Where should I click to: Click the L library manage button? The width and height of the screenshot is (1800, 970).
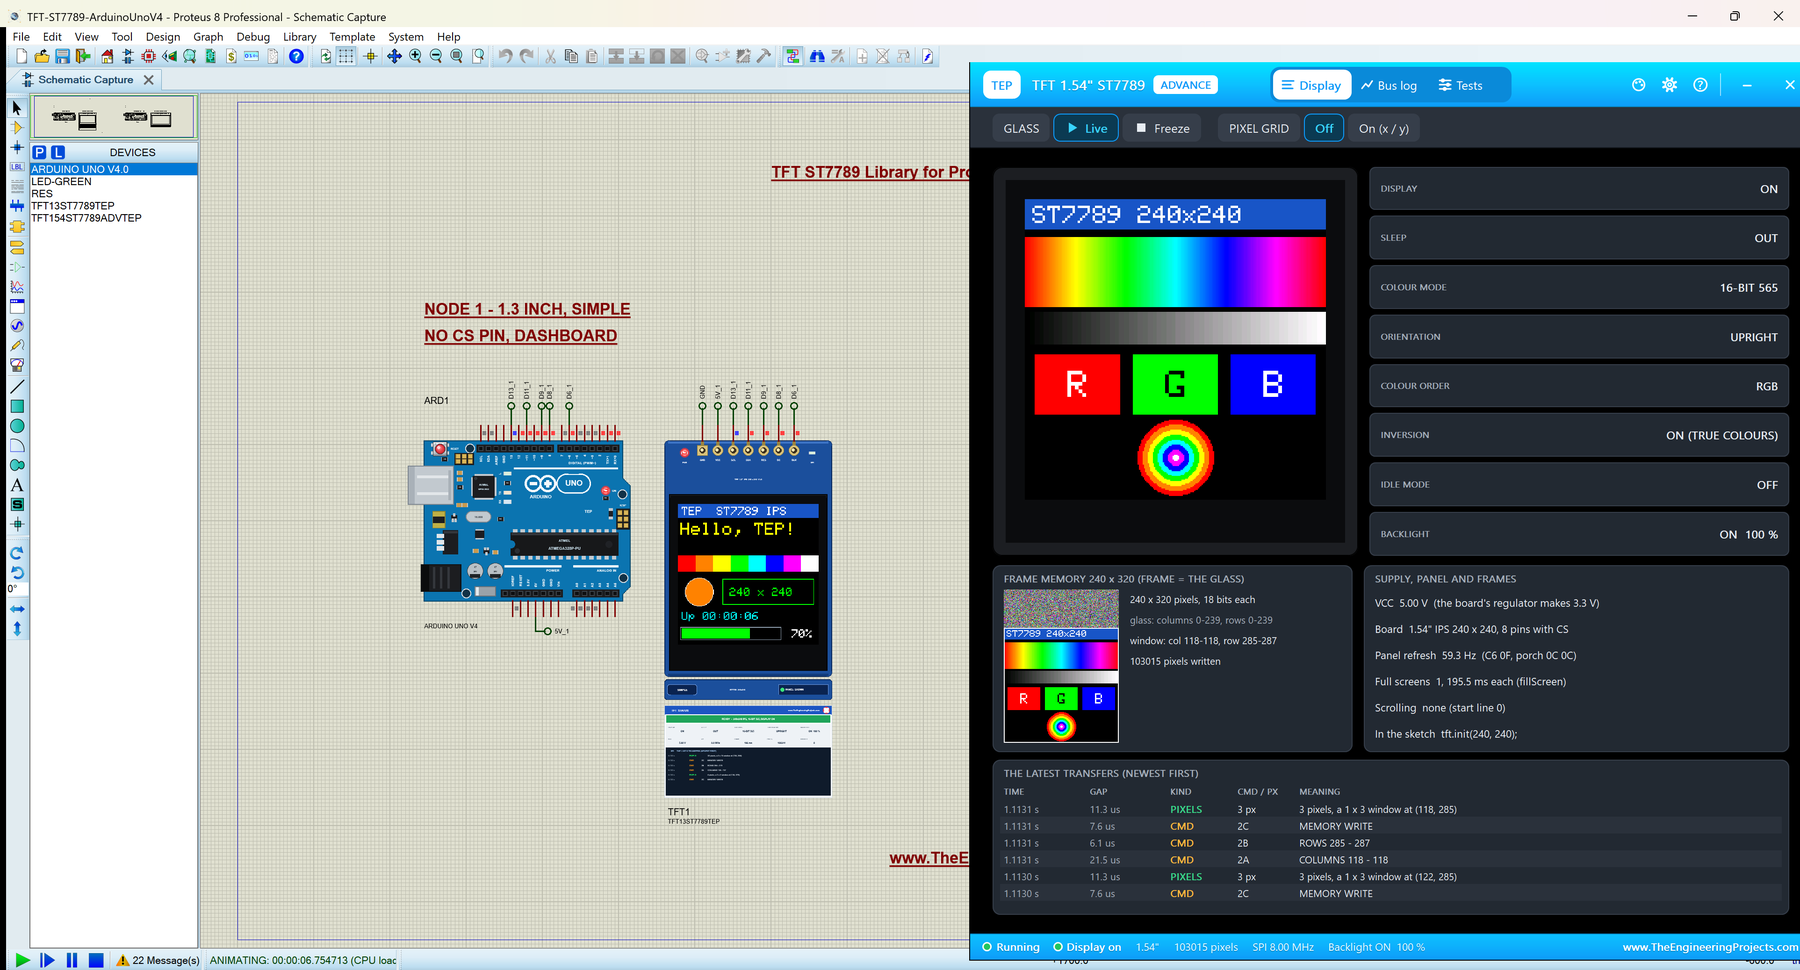point(58,152)
